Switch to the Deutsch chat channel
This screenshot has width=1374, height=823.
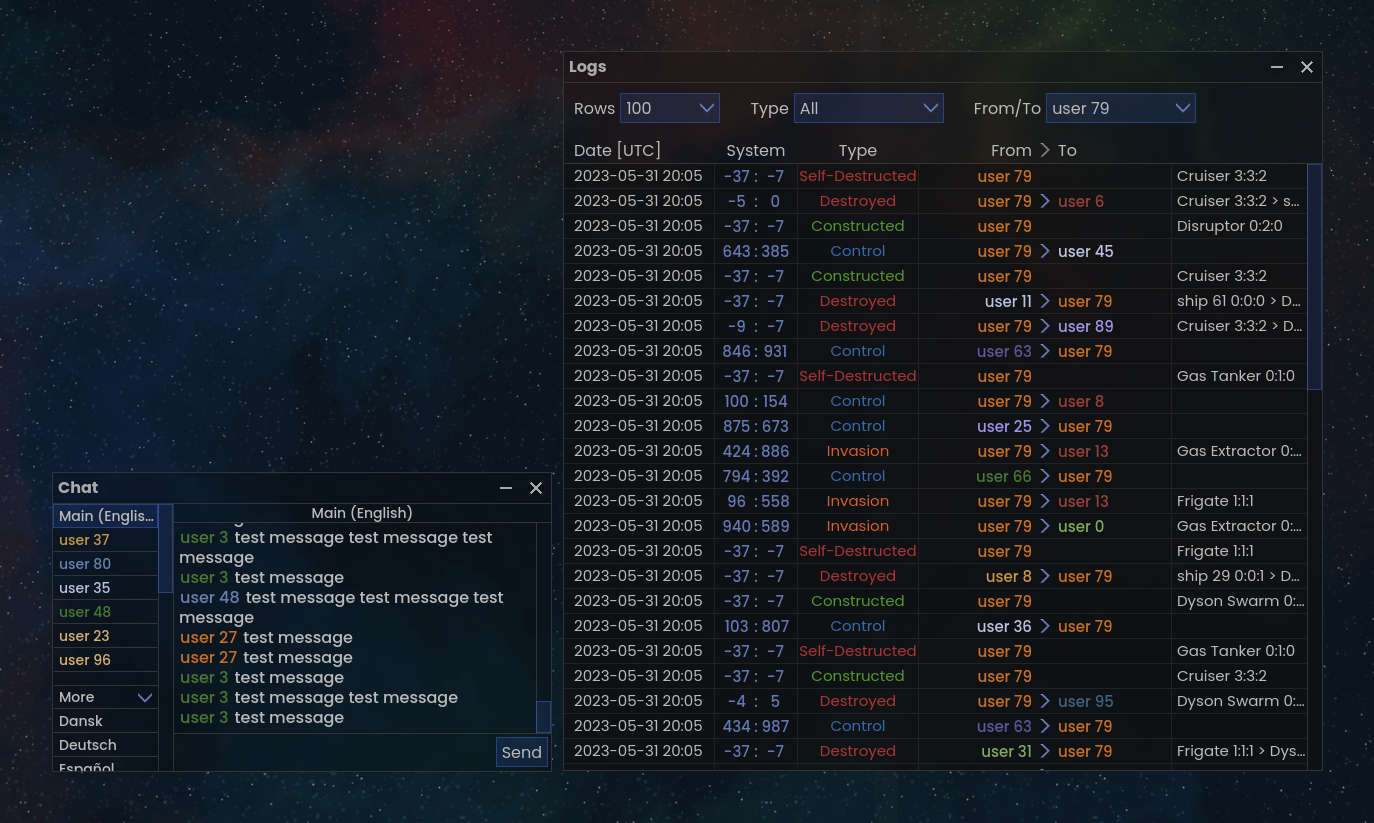tap(106, 745)
